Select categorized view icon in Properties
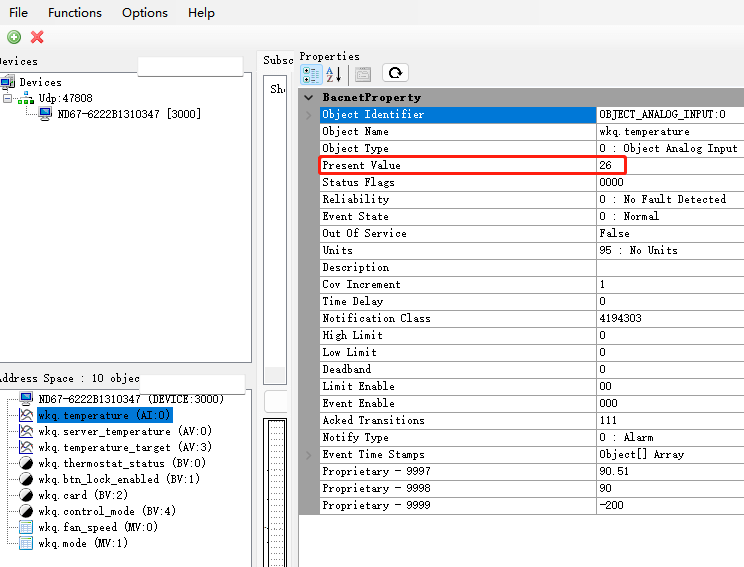The height and width of the screenshot is (567, 744). [311, 74]
